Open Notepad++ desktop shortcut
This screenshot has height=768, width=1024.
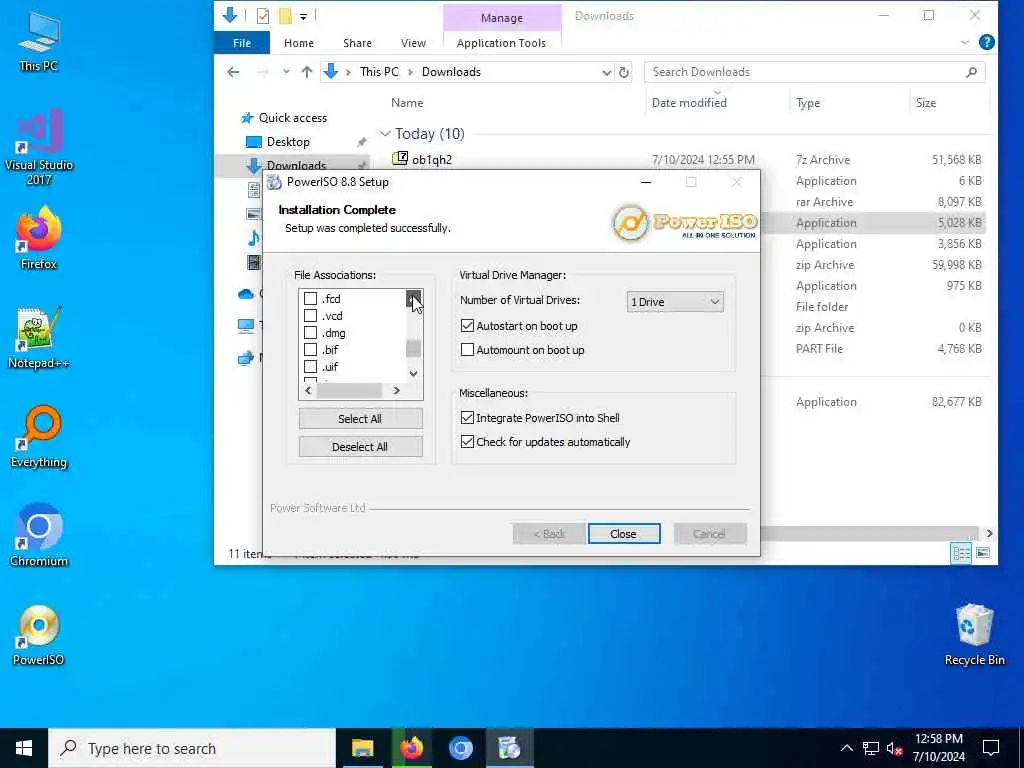39,338
